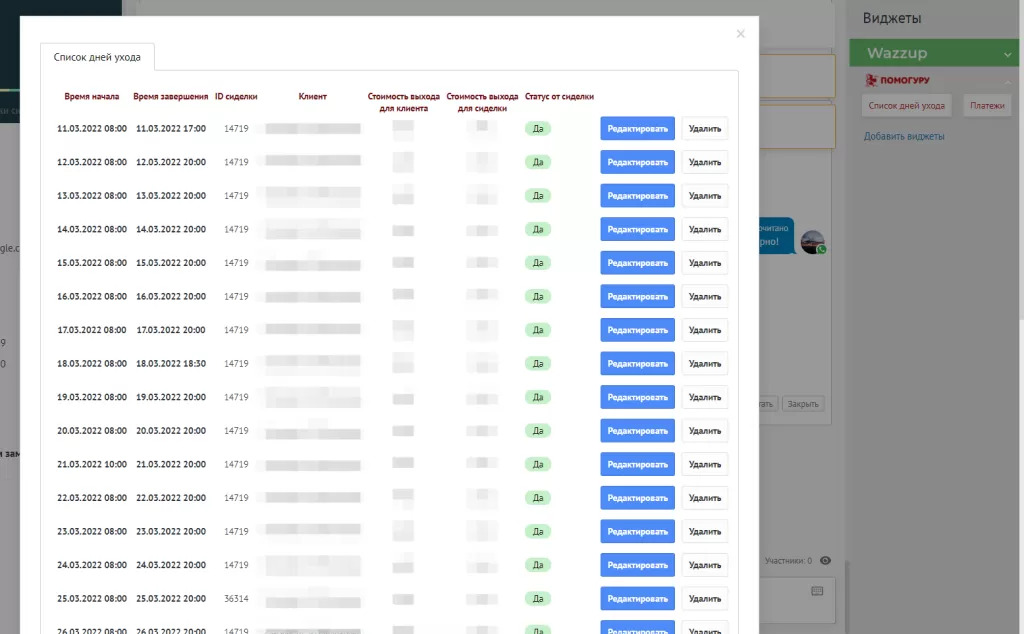The image size is (1024, 634).
Task: Click the Стоимость выхода для сиделки header
Action: (482, 103)
